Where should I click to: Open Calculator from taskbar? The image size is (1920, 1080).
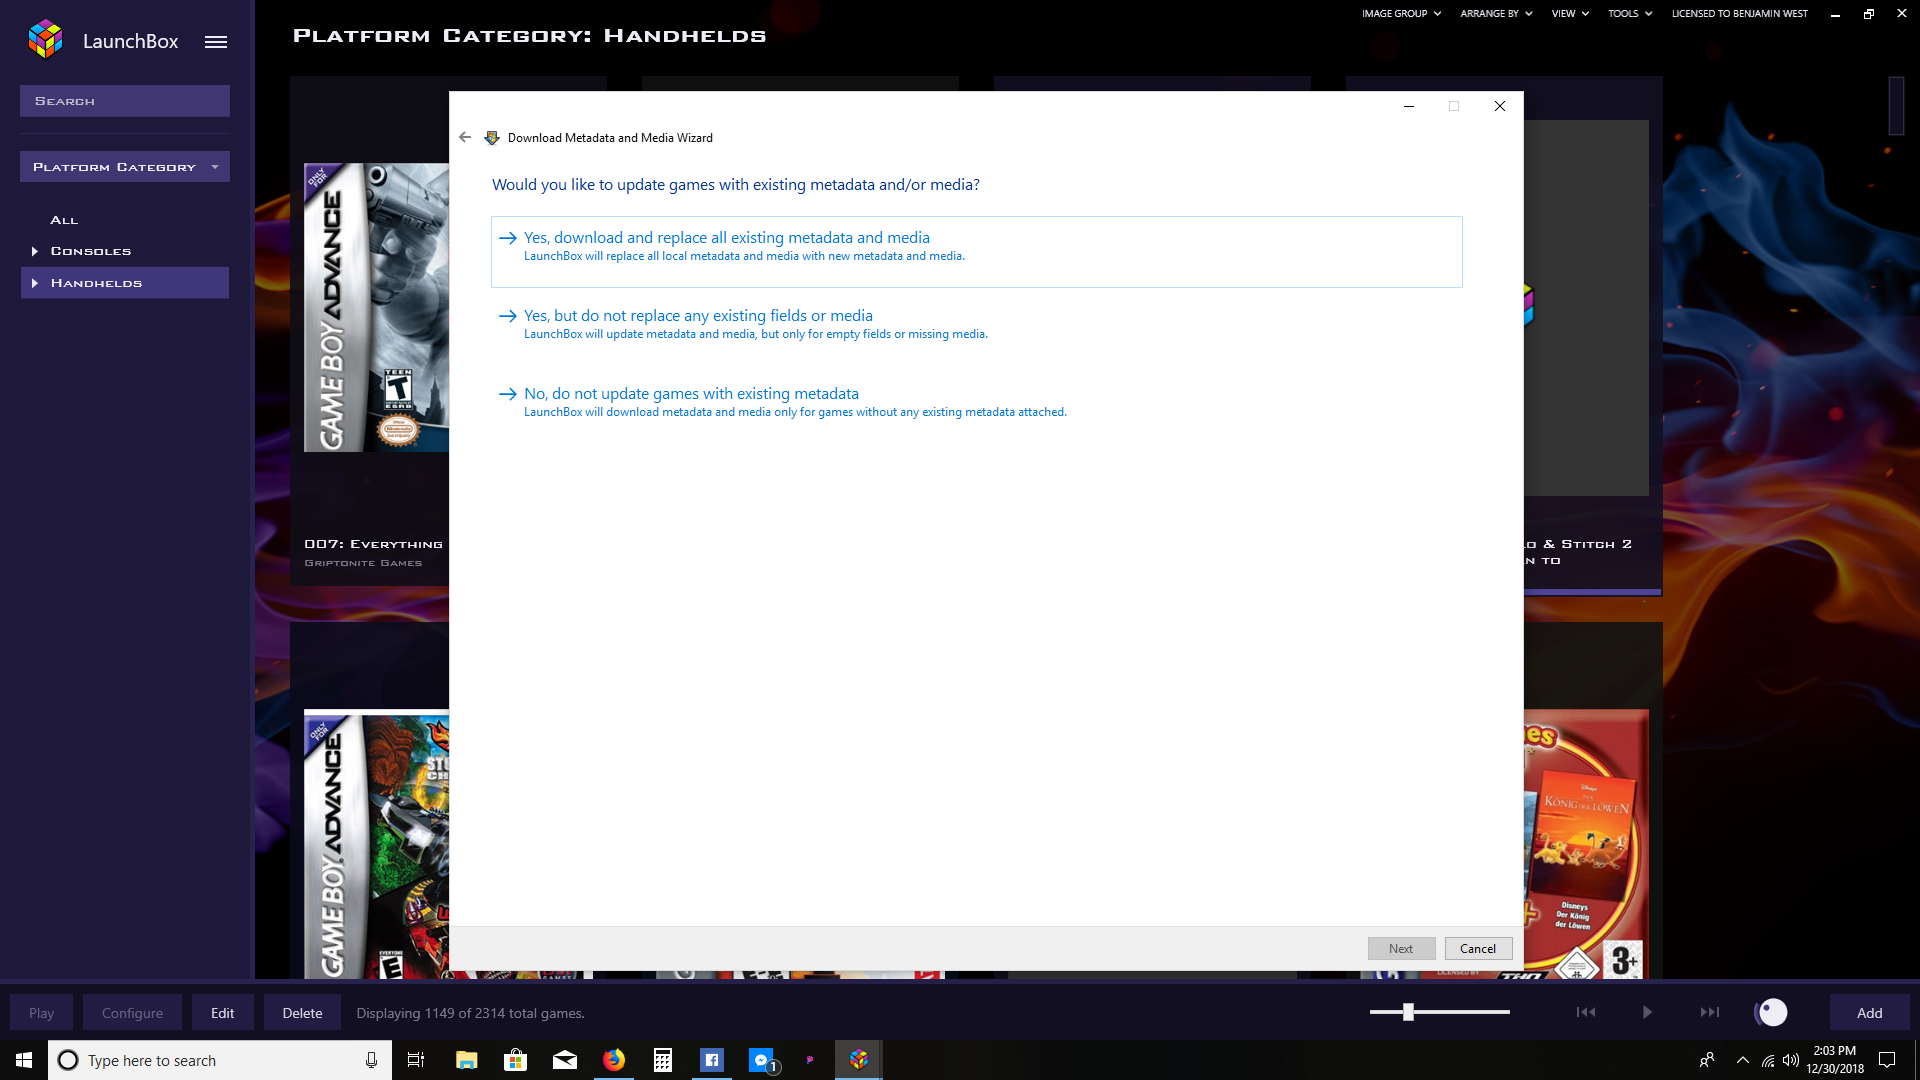663,1060
